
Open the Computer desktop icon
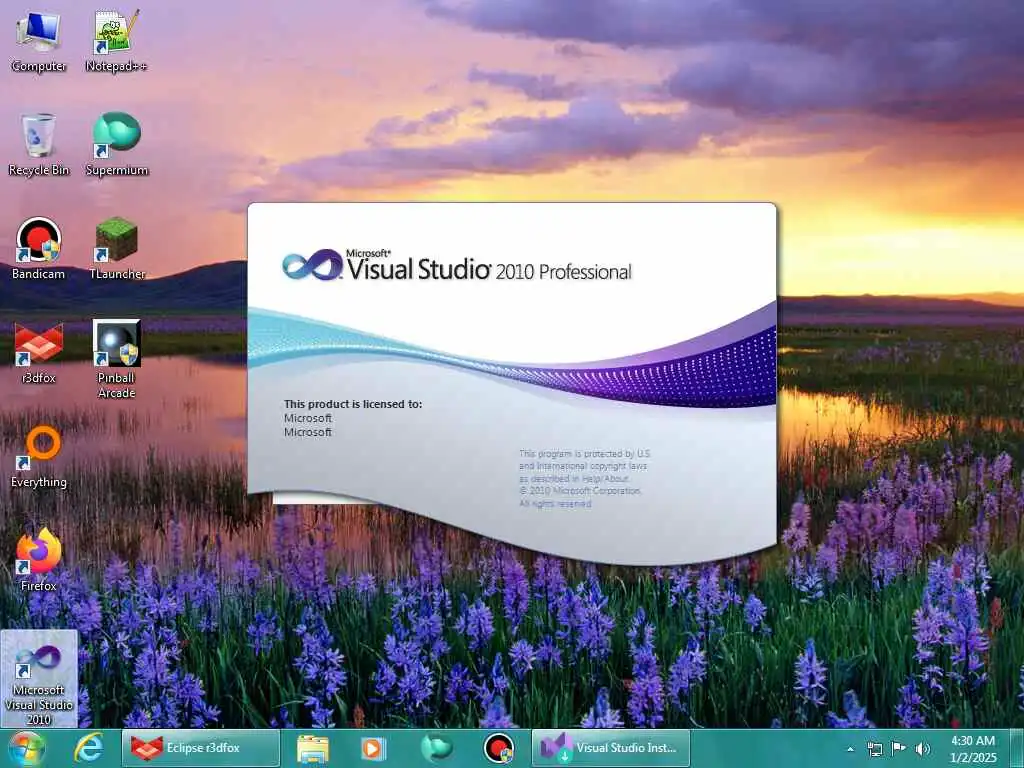pos(39,42)
